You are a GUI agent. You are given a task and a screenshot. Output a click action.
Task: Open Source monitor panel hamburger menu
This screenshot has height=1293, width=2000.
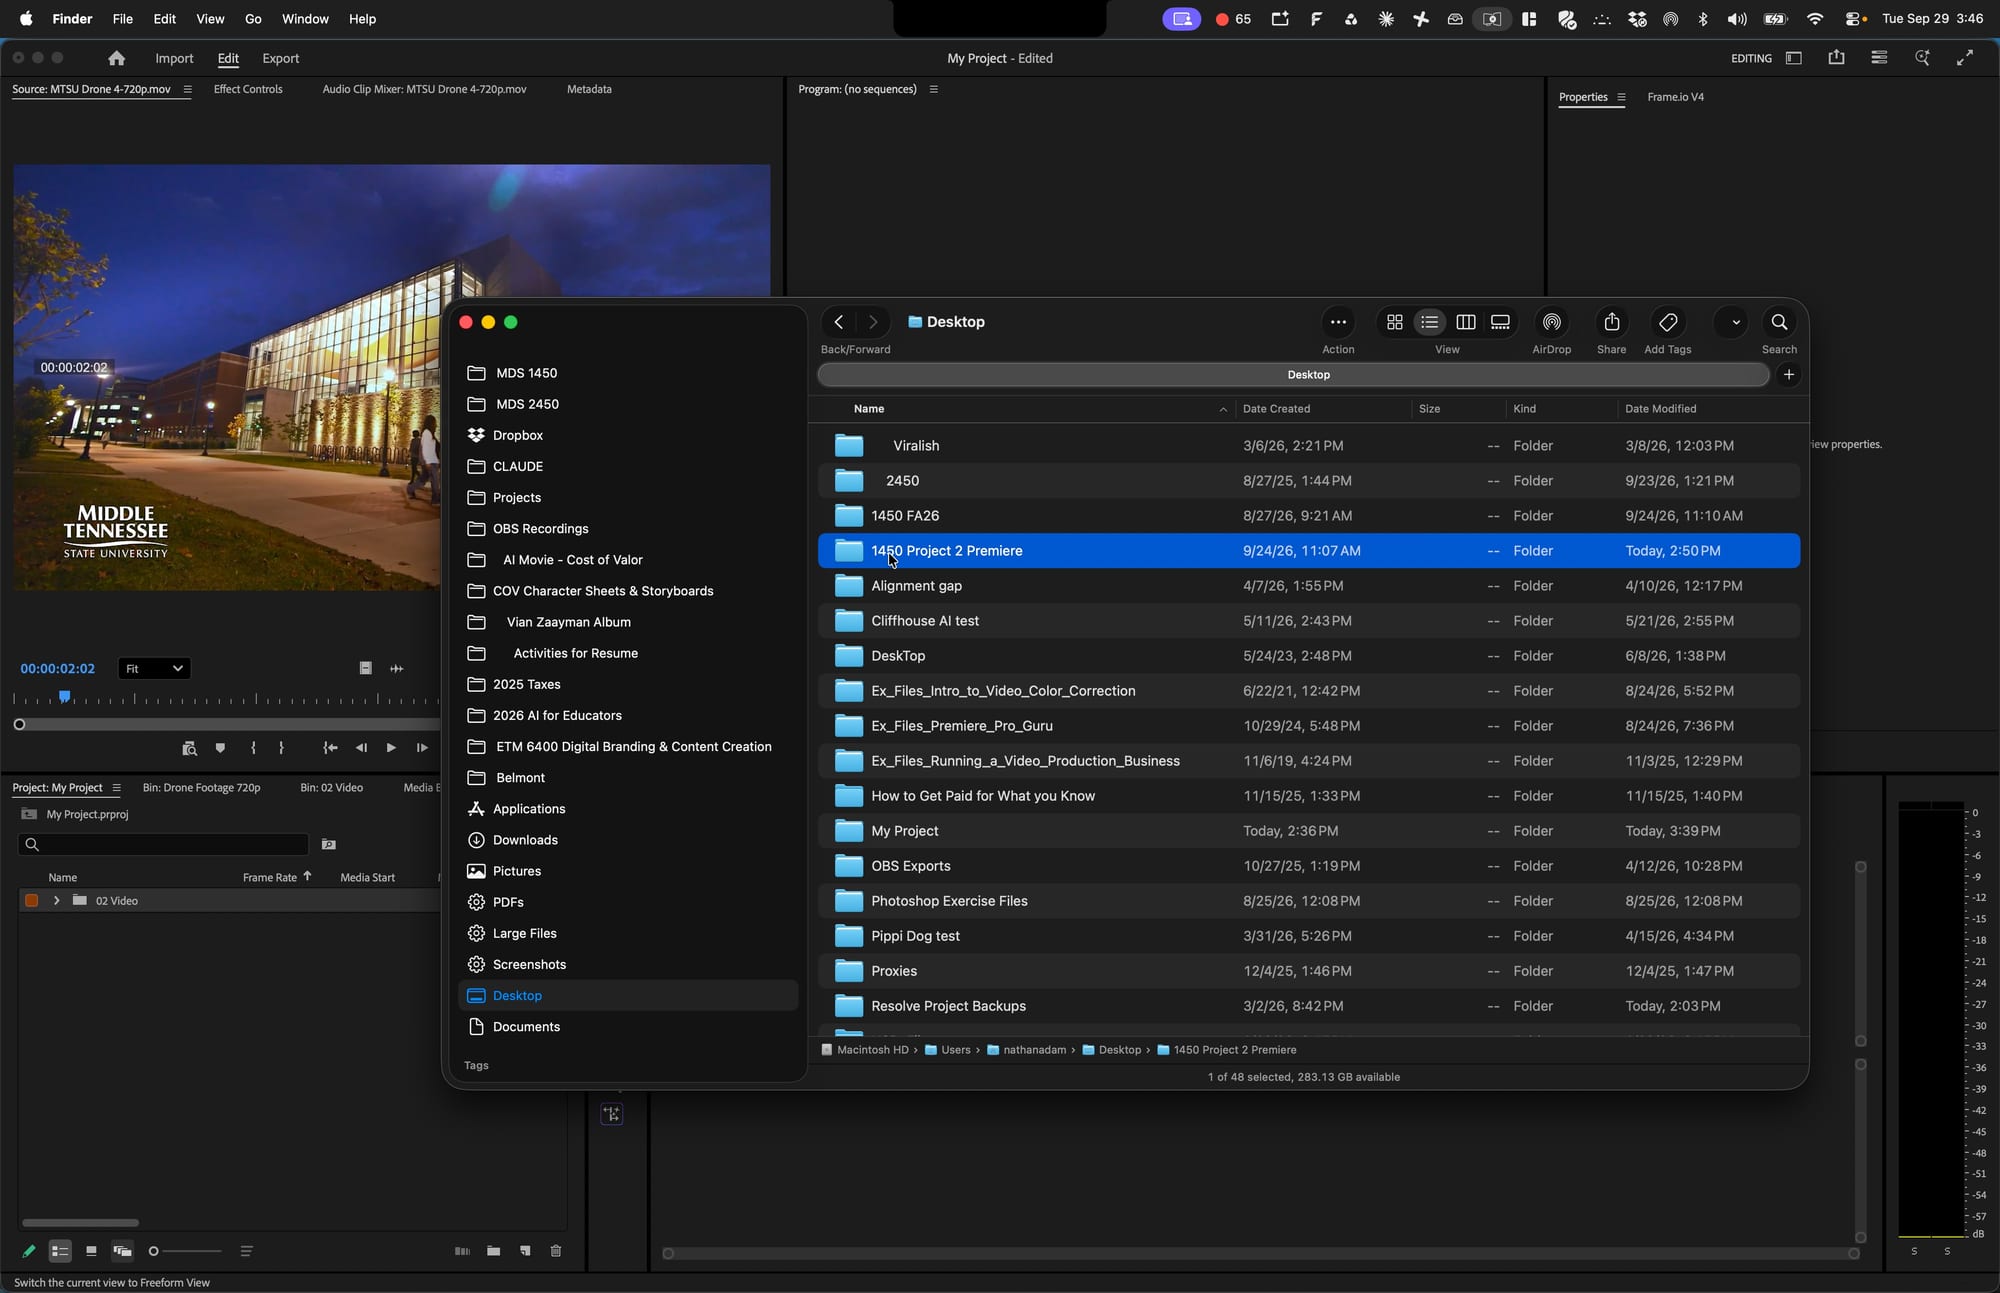point(187,89)
